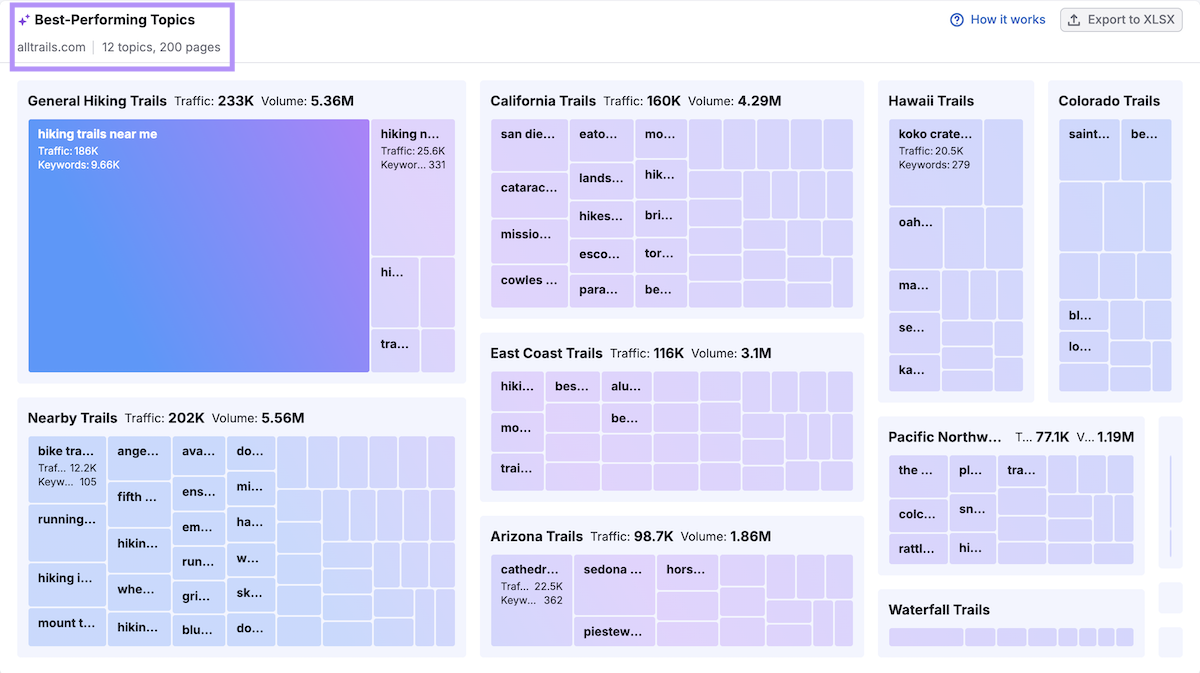
Task: Select the 'hors...' tile in Arizona Trails
Action: pos(687,573)
